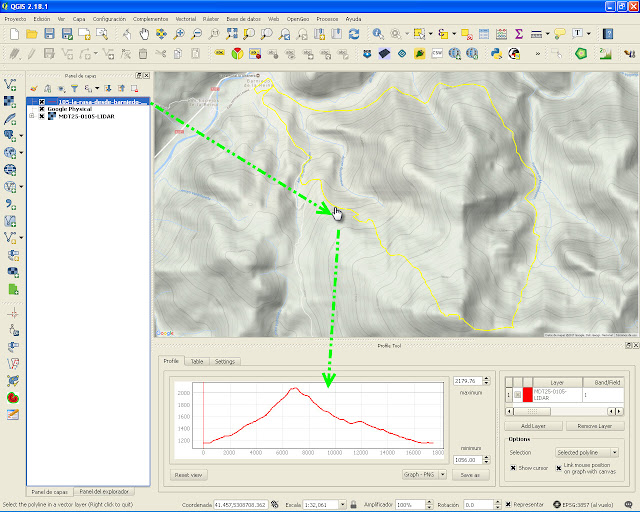
Task: Toggle the profile layer row checkbox
Action: 518,395
